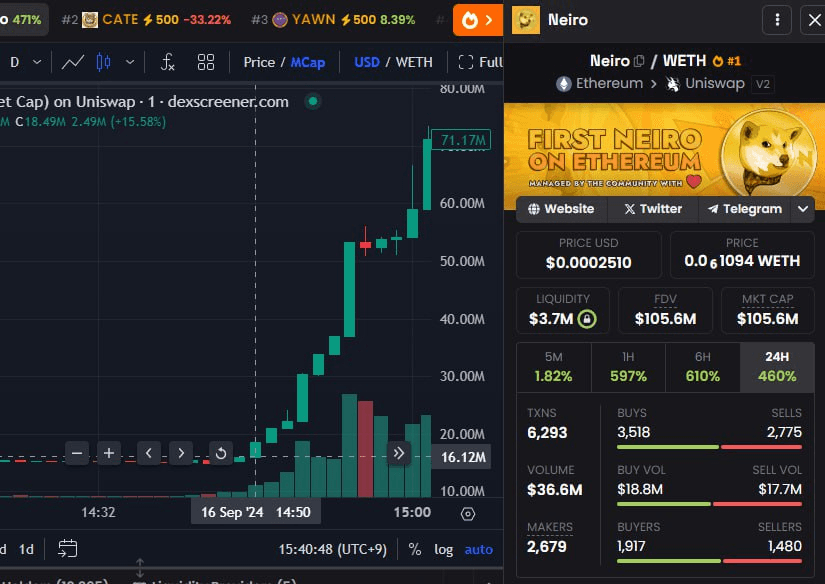Toggle log scale on chart

click(444, 549)
